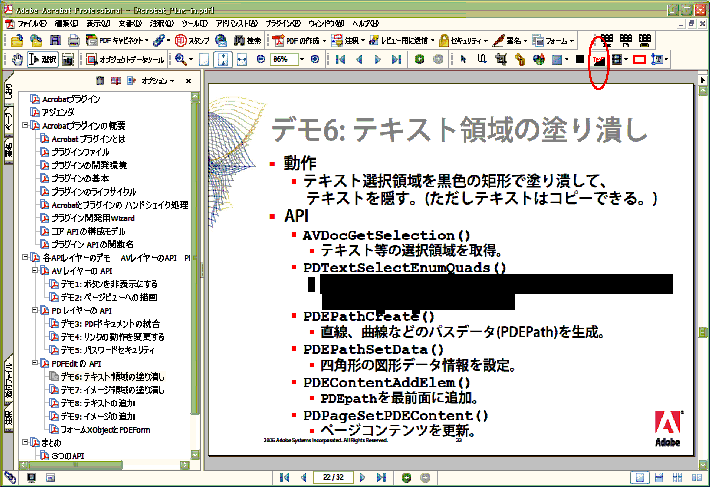Screen dimensions: 710x487
Task: Go to last page using top toolbar
Action: [396, 59]
